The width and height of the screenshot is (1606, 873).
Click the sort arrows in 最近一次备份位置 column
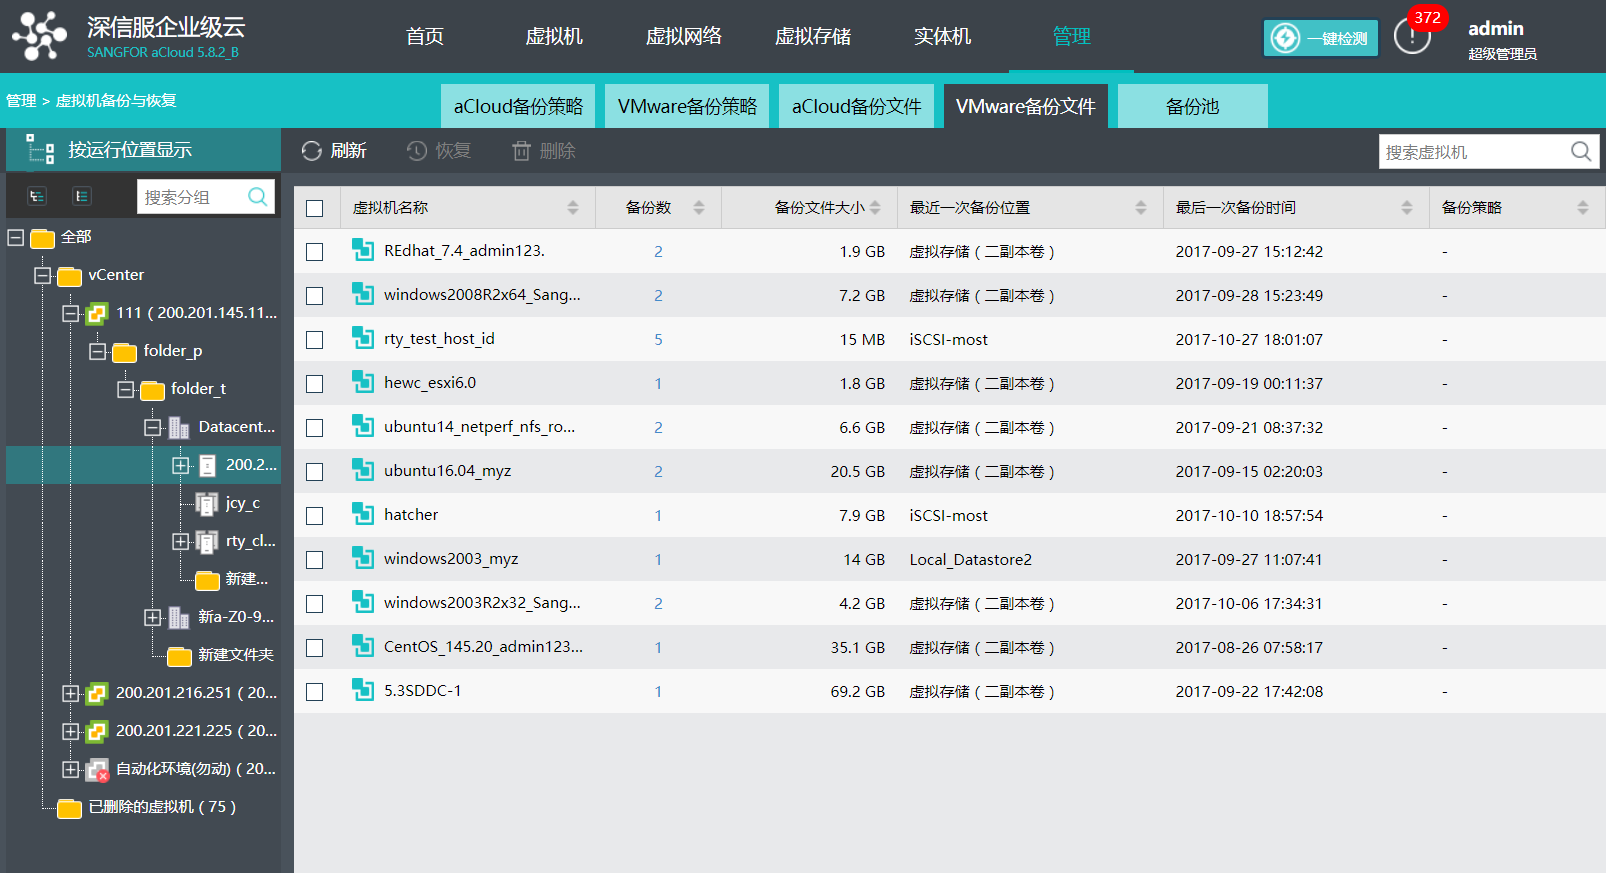click(1141, 208)
